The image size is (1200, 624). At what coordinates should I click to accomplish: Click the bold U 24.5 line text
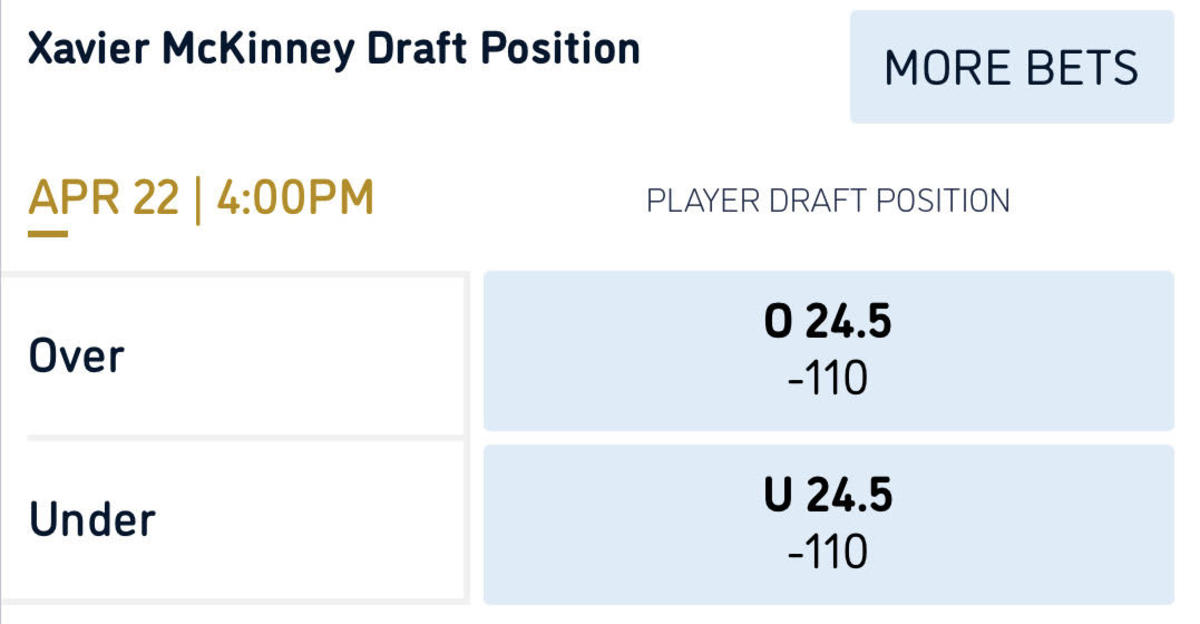(828, 497)
